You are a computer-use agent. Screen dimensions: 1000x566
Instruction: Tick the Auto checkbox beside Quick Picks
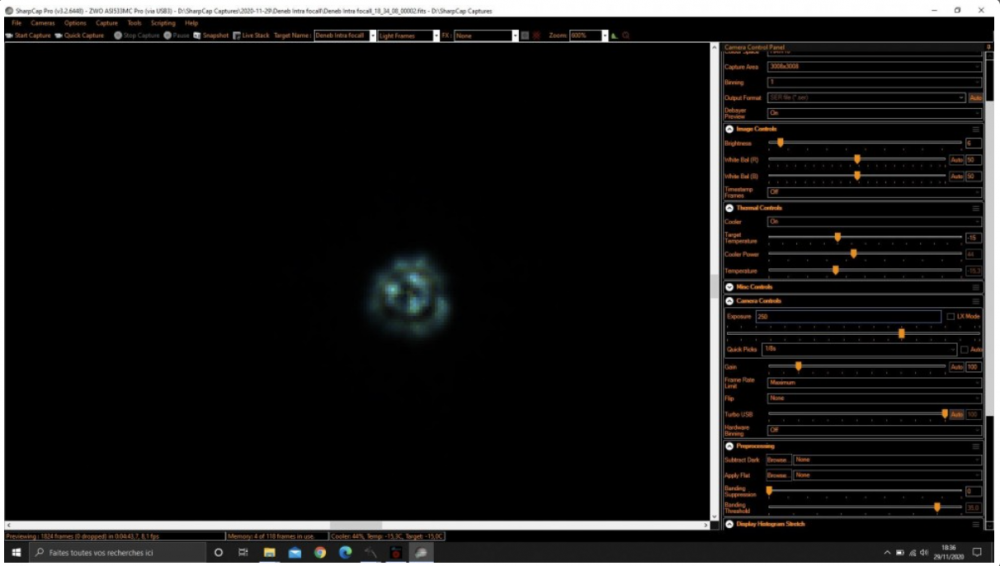tap(964, 349)
